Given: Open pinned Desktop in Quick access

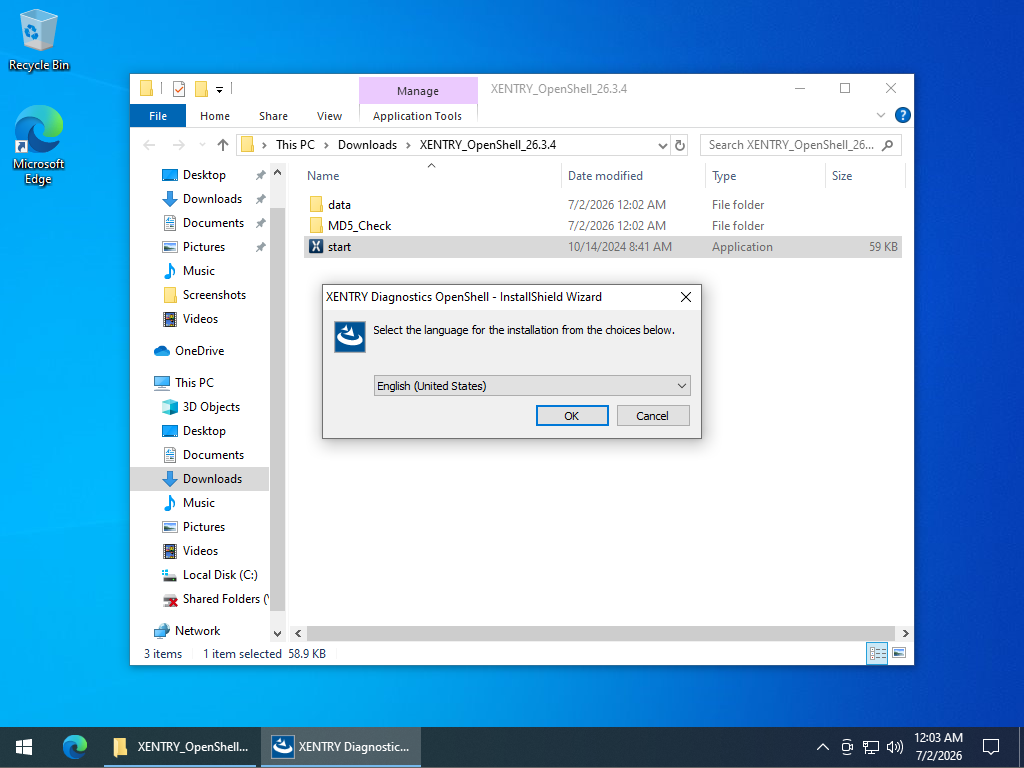Looking at the screenshot, I should pyautogui.click(x=204, y=175).
